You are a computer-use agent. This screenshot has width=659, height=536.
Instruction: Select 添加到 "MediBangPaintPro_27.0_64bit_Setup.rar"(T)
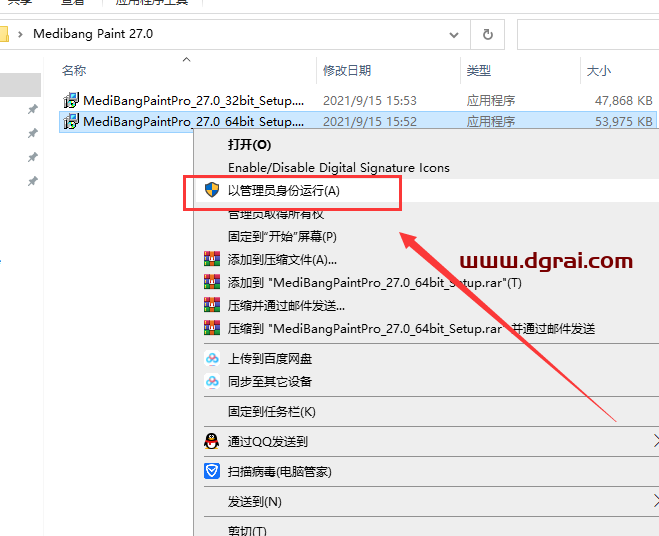374,282
